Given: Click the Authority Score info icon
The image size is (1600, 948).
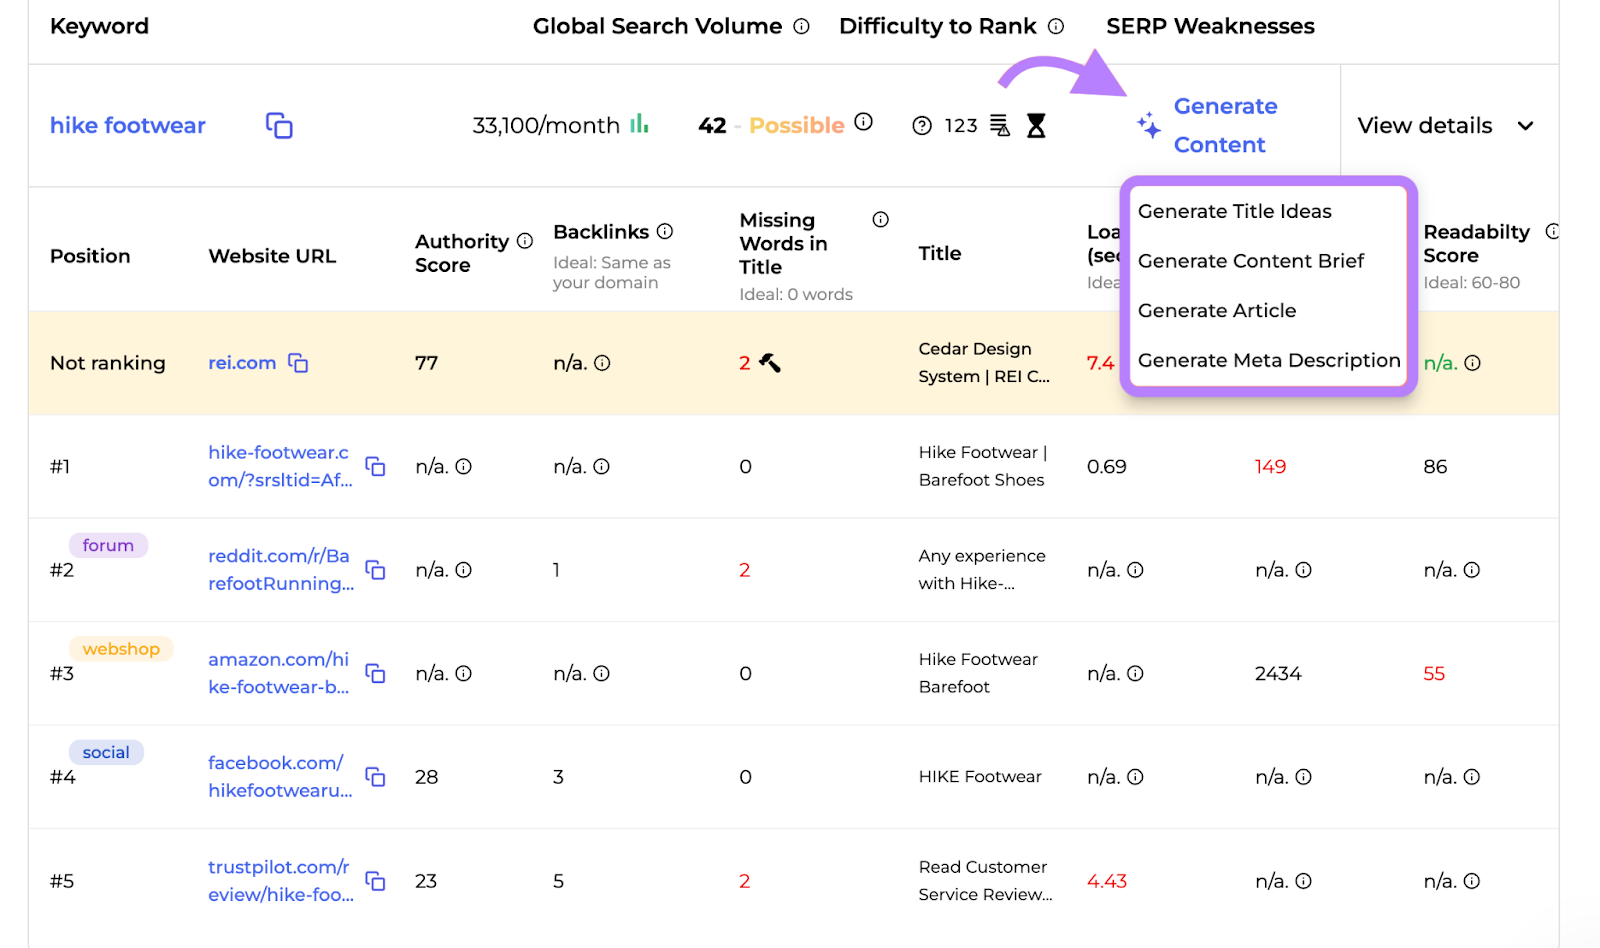Looking at the screenshot, I should point(525,241).
